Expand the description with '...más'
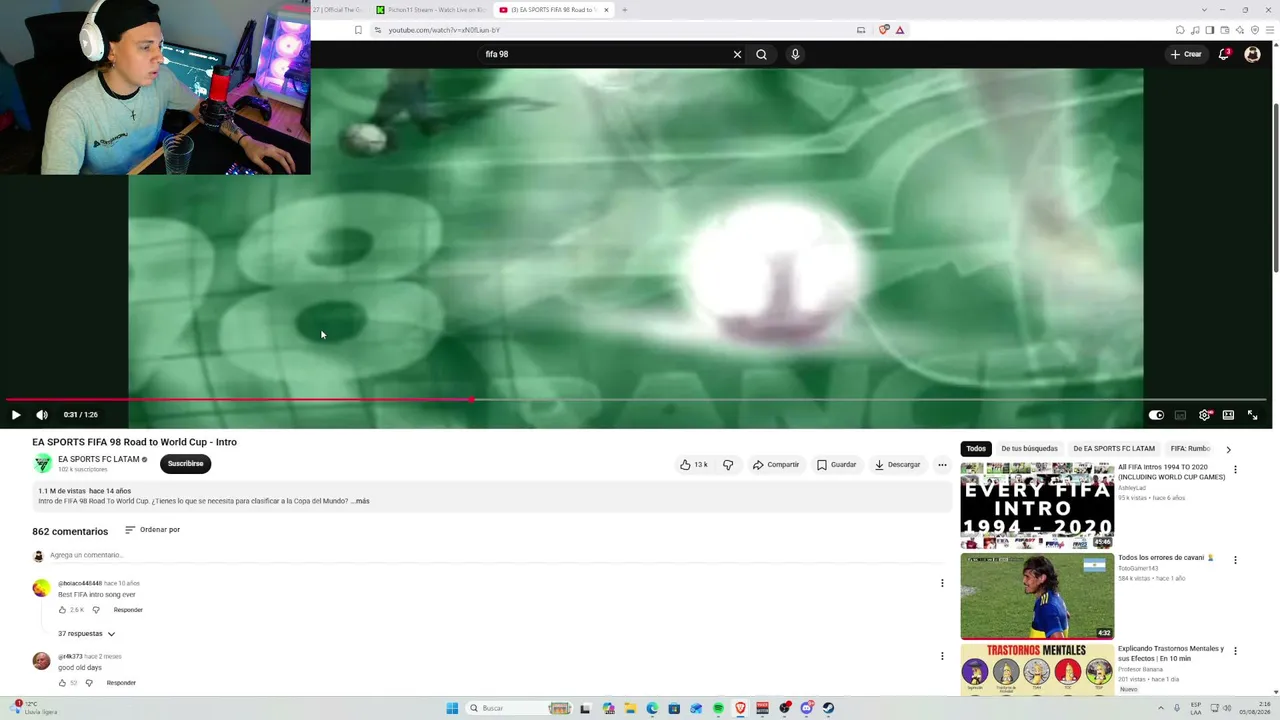The image size is (1280, 720). (361, 501)
